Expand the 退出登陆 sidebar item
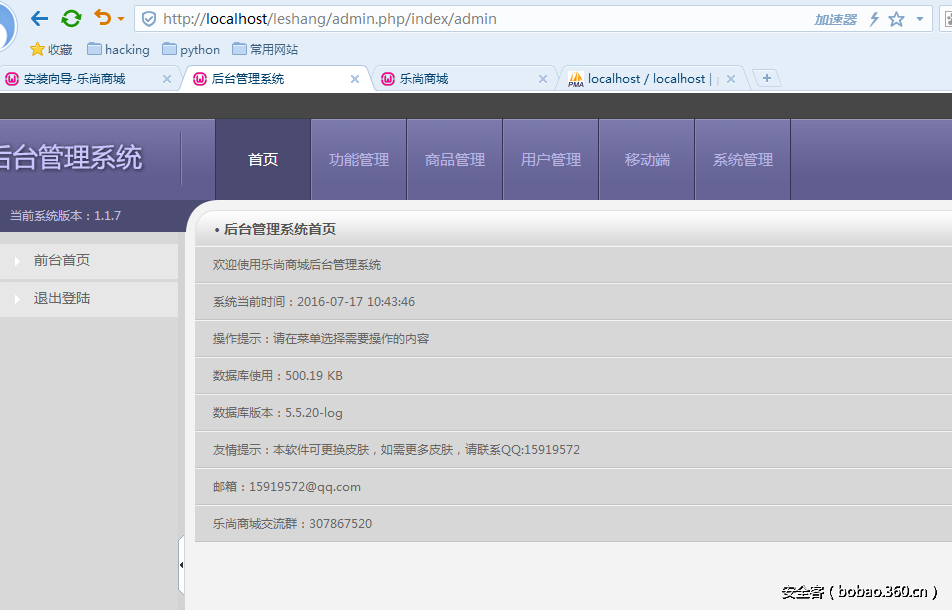Viewport: 952px width, 610px height. click(61, 298)
